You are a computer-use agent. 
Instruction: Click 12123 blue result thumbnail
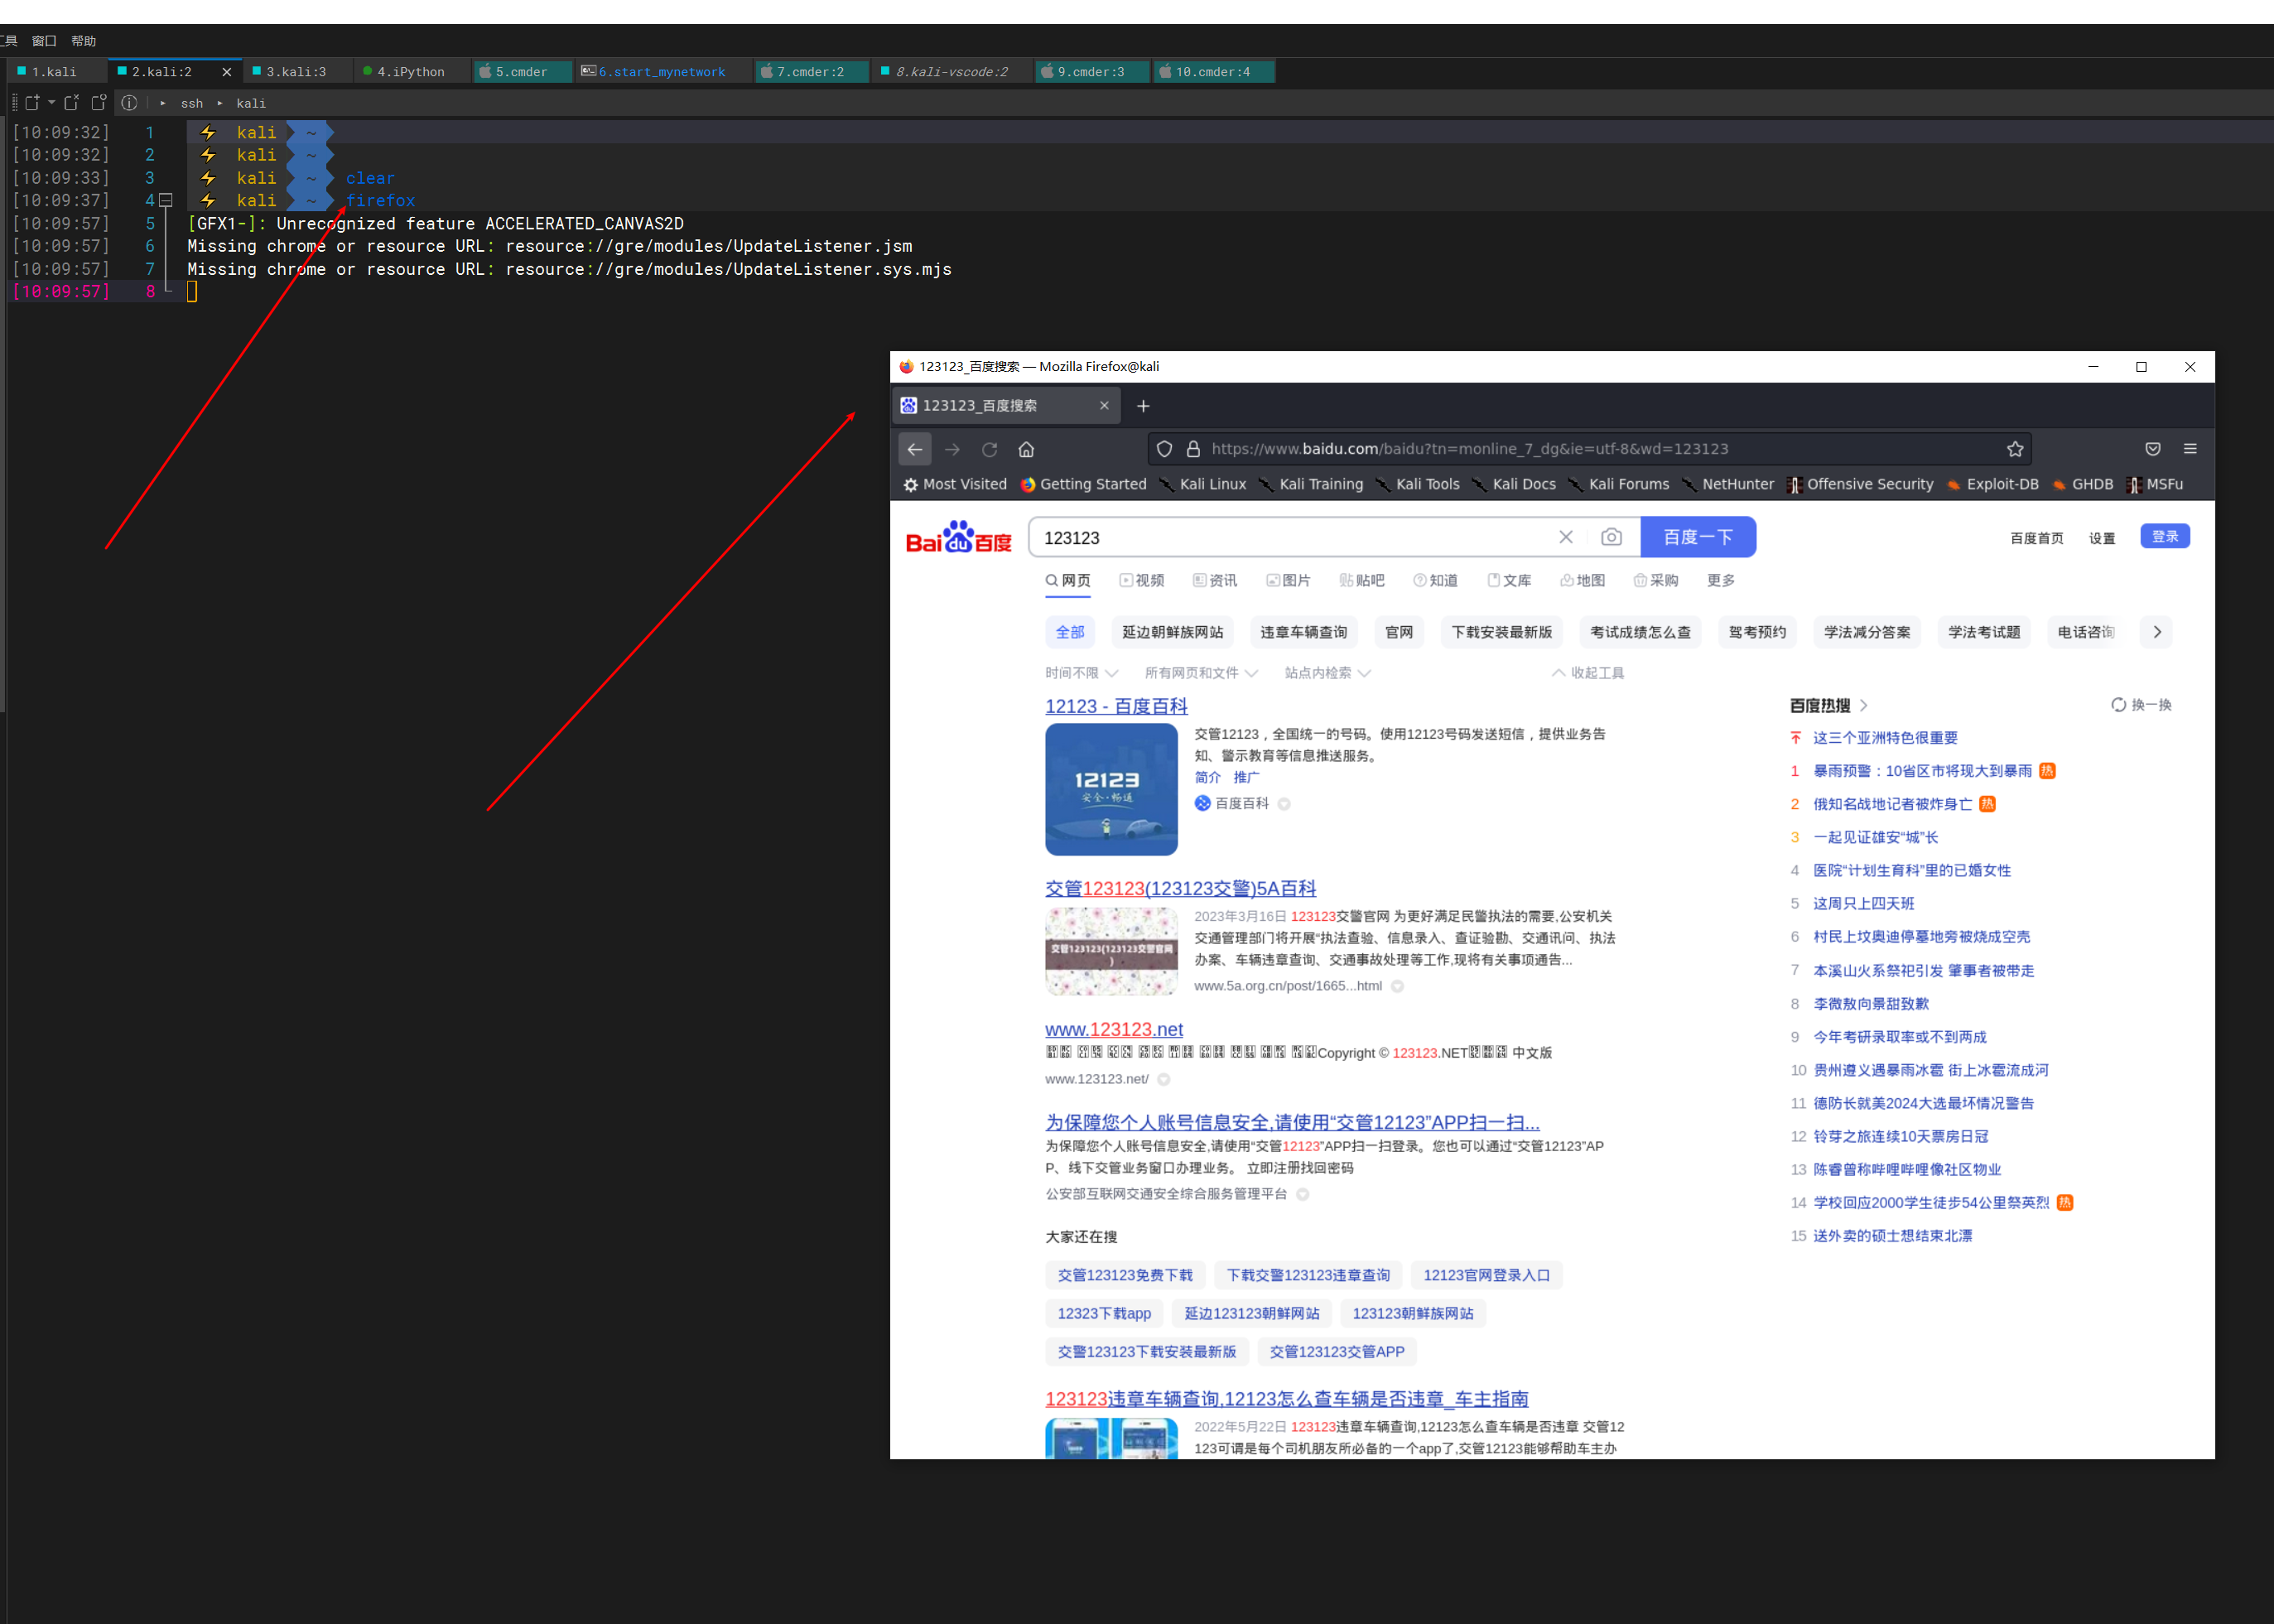(1111, 789)
